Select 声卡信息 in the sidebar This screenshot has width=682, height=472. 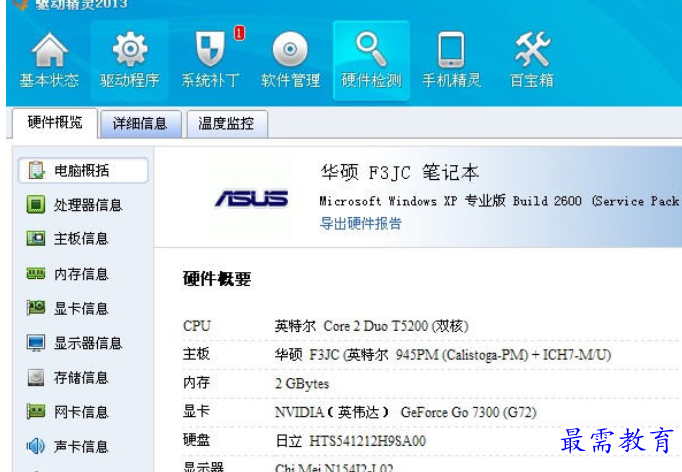81,447
